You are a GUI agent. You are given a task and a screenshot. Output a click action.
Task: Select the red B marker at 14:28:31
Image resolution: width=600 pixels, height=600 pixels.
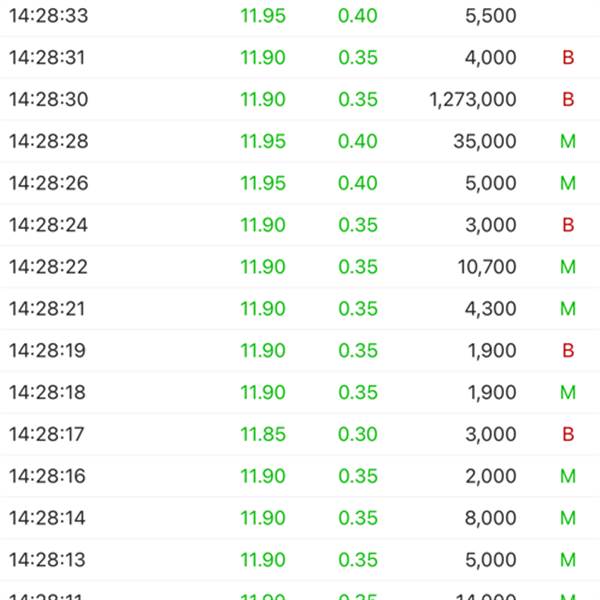[568, 57]
